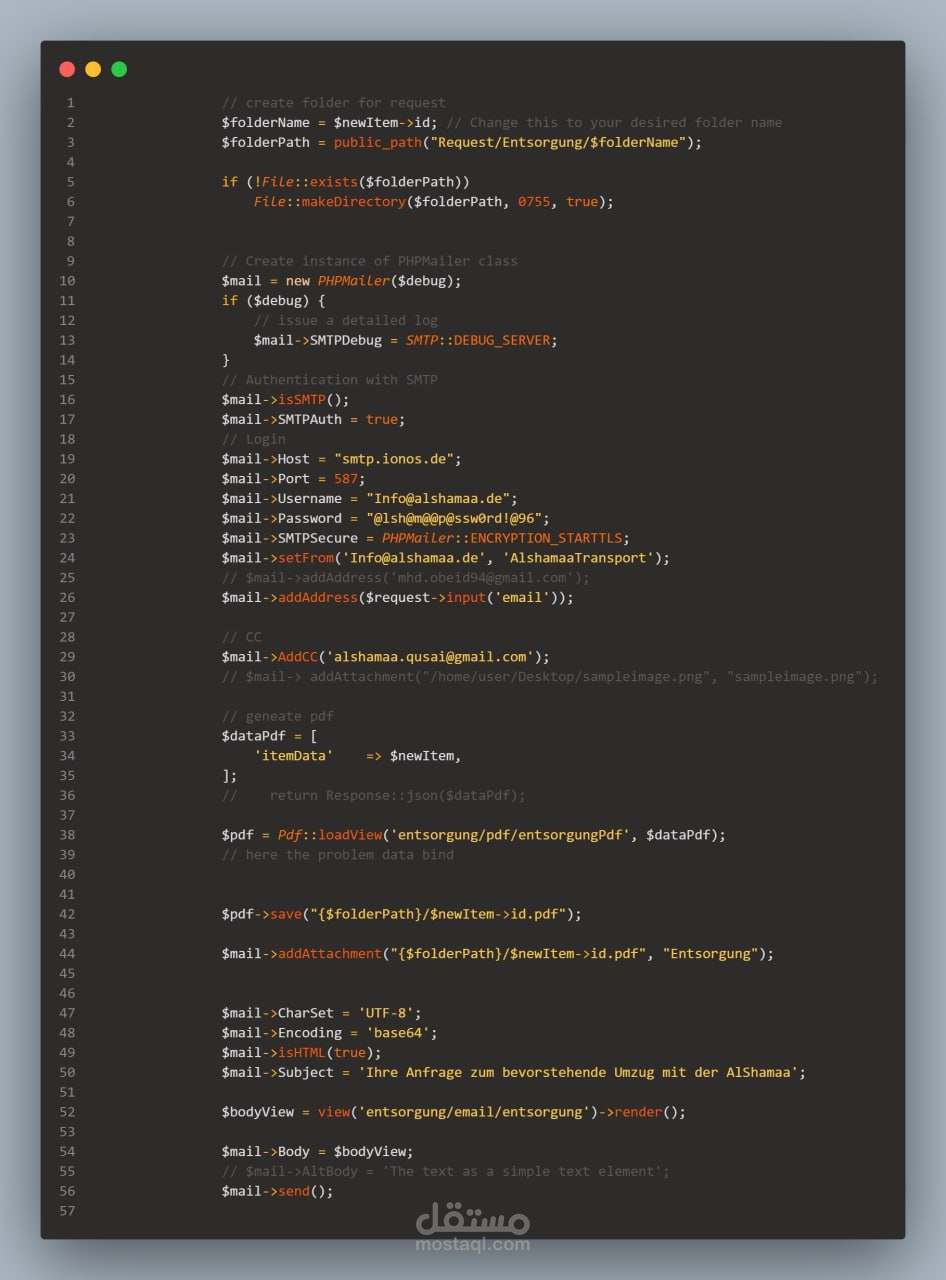Viewport: 946px width, 1280px height.
Task: Click "$mail->Body = $bodyView;" line
Action: 318,1151
